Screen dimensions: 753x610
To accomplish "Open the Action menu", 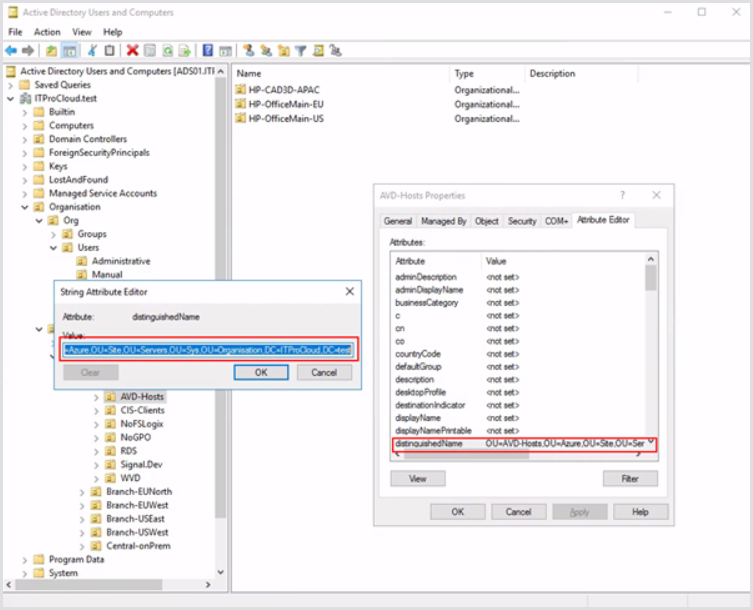I will (47, 32).
